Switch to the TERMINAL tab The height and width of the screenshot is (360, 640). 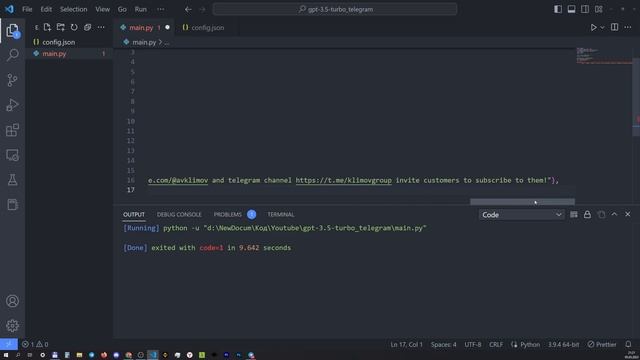pyautogui.click(x=281, y=214)
